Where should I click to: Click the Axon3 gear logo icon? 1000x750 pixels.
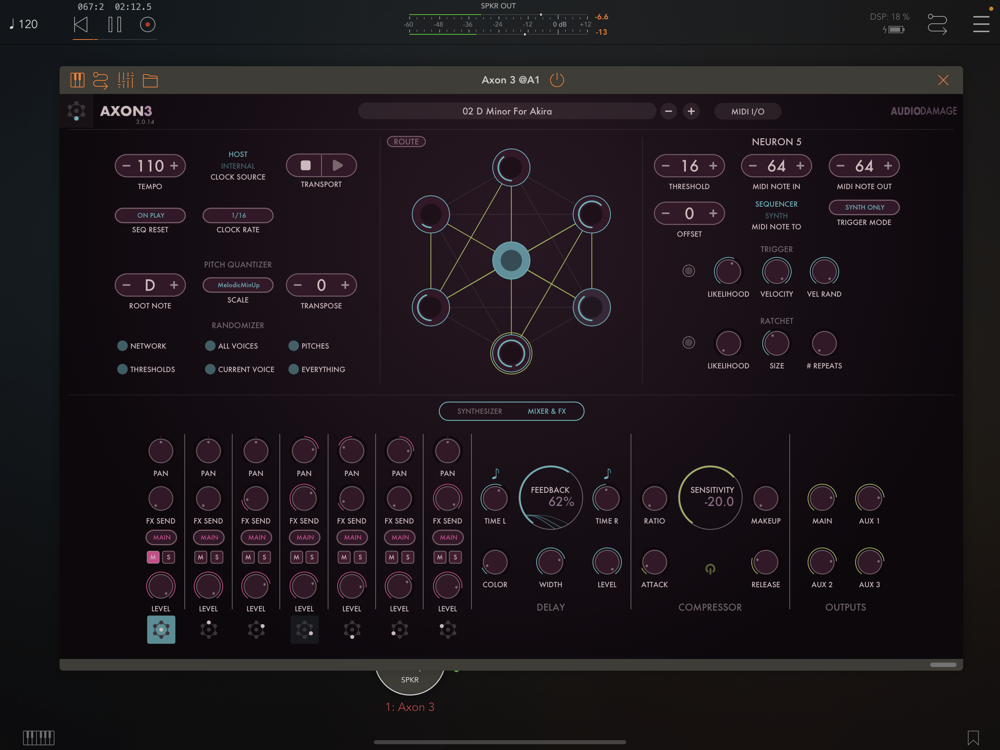77,111
